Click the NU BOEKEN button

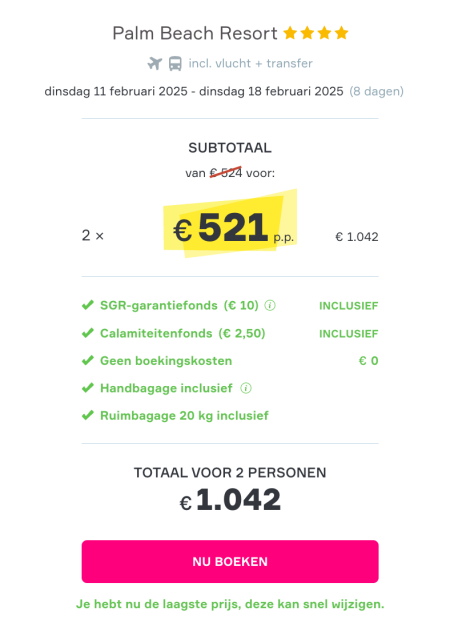coord(230,561)
